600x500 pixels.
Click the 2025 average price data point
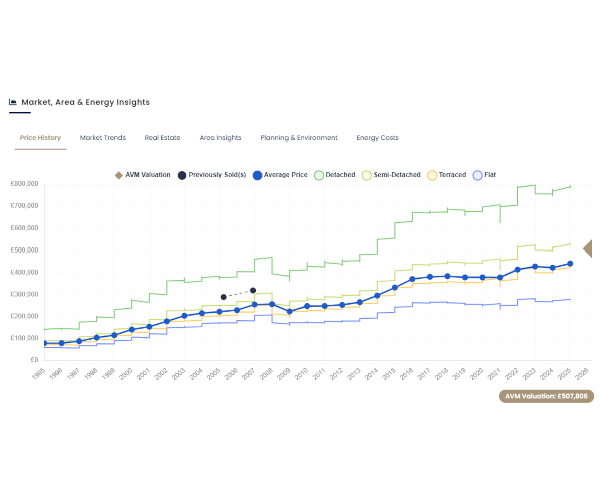(x=570, y=264)
